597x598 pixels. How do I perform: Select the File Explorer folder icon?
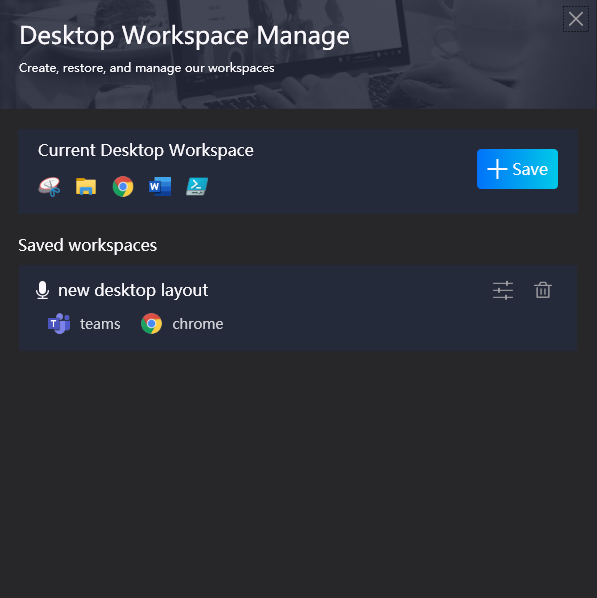(x=86, y=186)
